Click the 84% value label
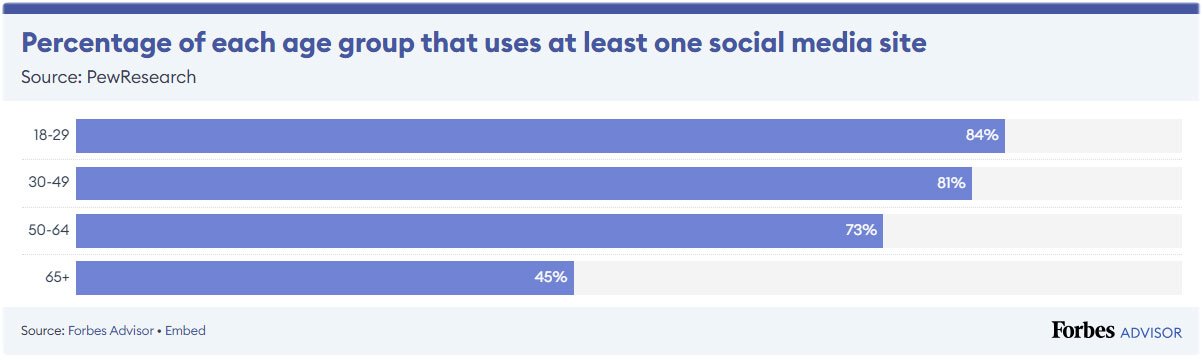The width and height of the screenshot is (1202, 362). (x=982, y=136)
